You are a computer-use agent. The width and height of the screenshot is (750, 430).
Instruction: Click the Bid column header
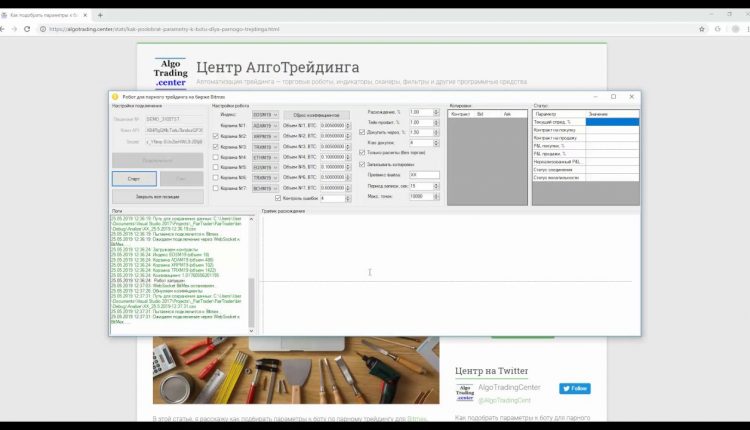coord(487,114)
